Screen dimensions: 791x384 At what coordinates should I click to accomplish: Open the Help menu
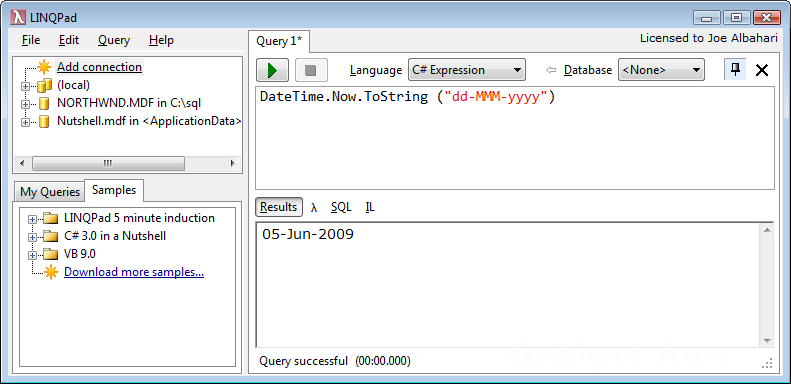click(161, 40)
